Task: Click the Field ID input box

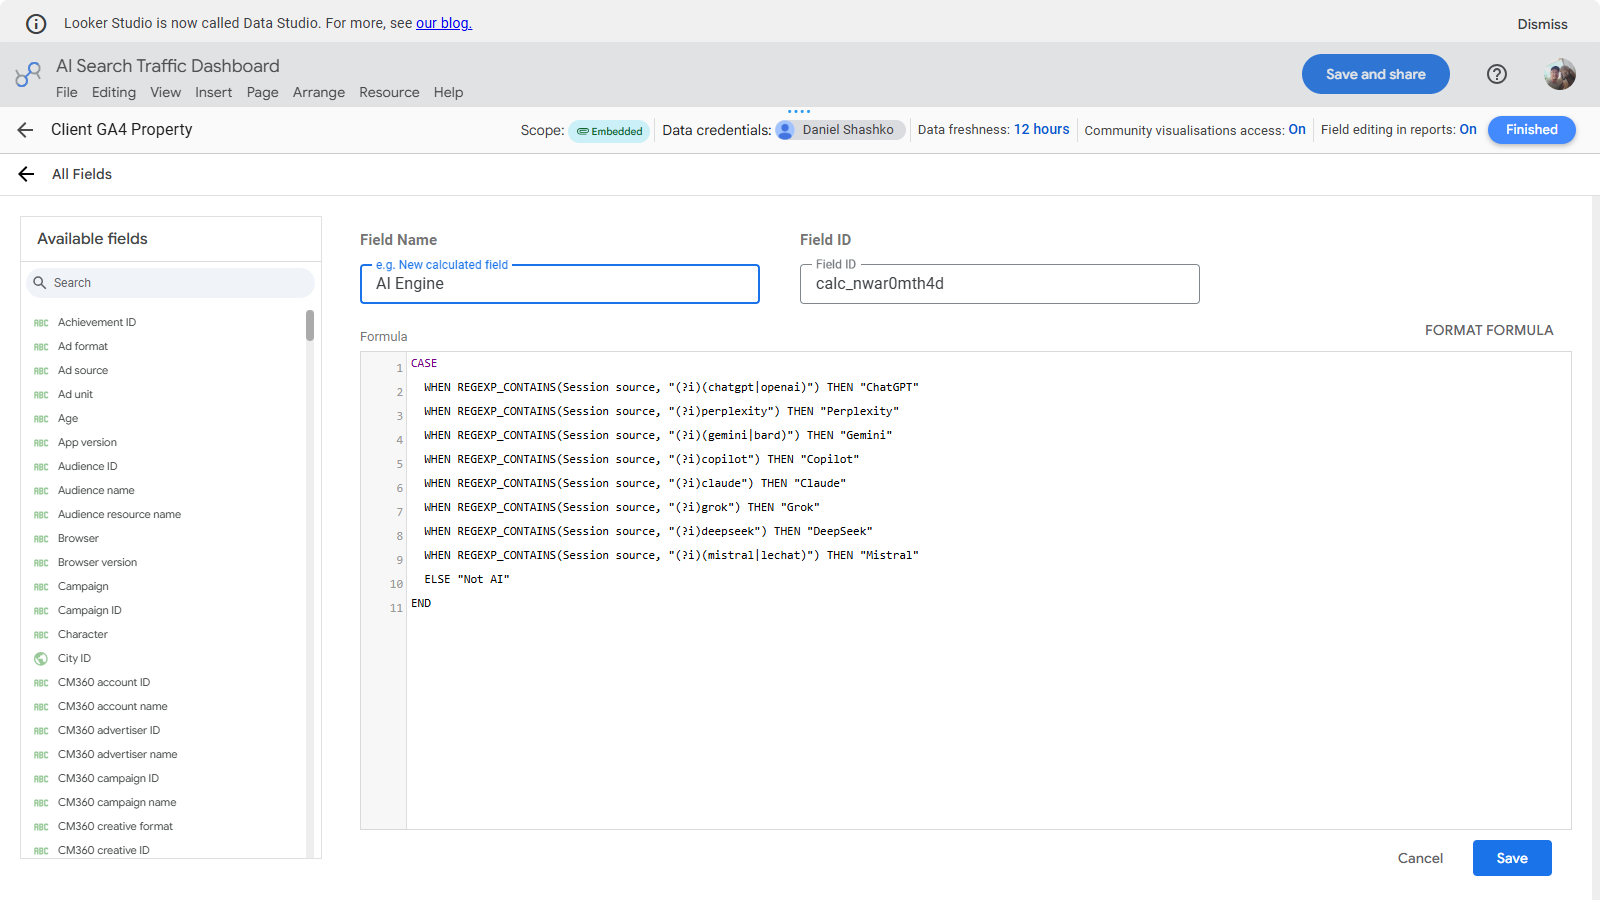Action: point(1000,284)
